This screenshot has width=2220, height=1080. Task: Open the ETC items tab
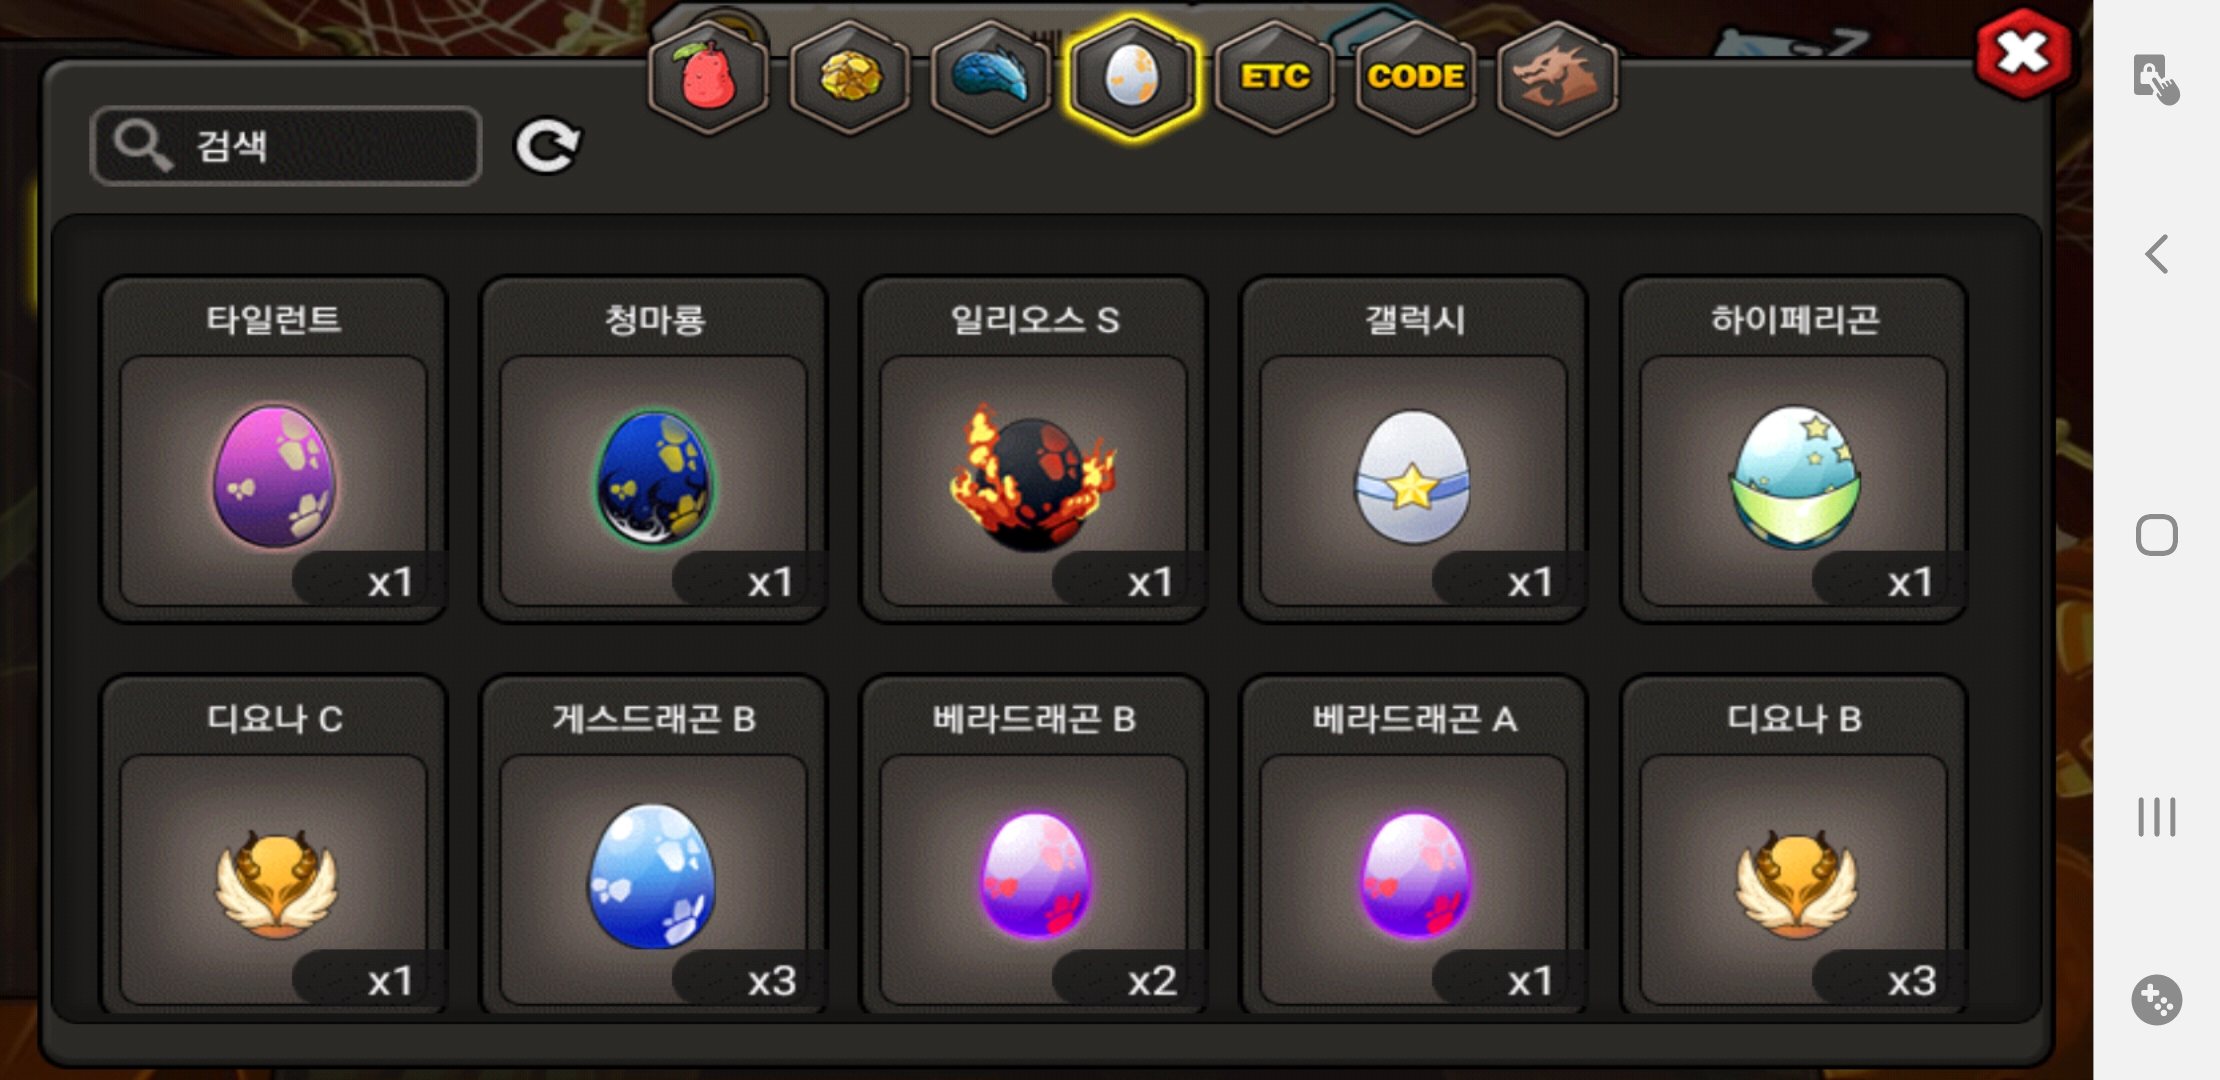pyautogui.click(x=1275, y=77)
